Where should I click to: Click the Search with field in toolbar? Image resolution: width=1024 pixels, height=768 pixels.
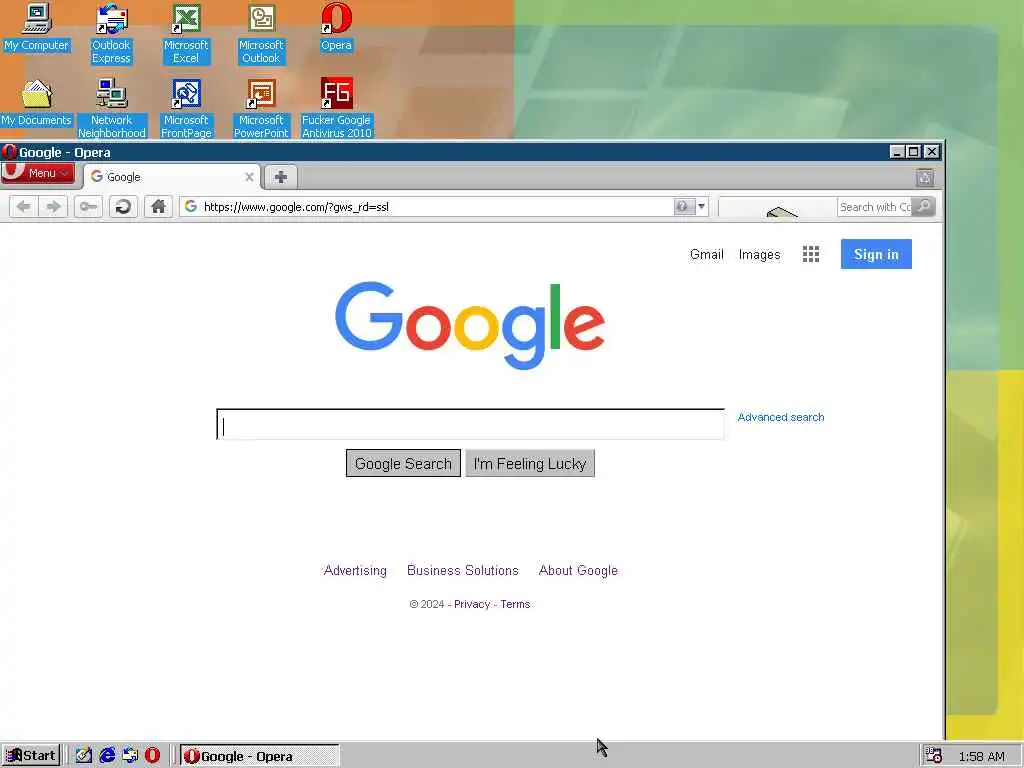coord(874,207)
